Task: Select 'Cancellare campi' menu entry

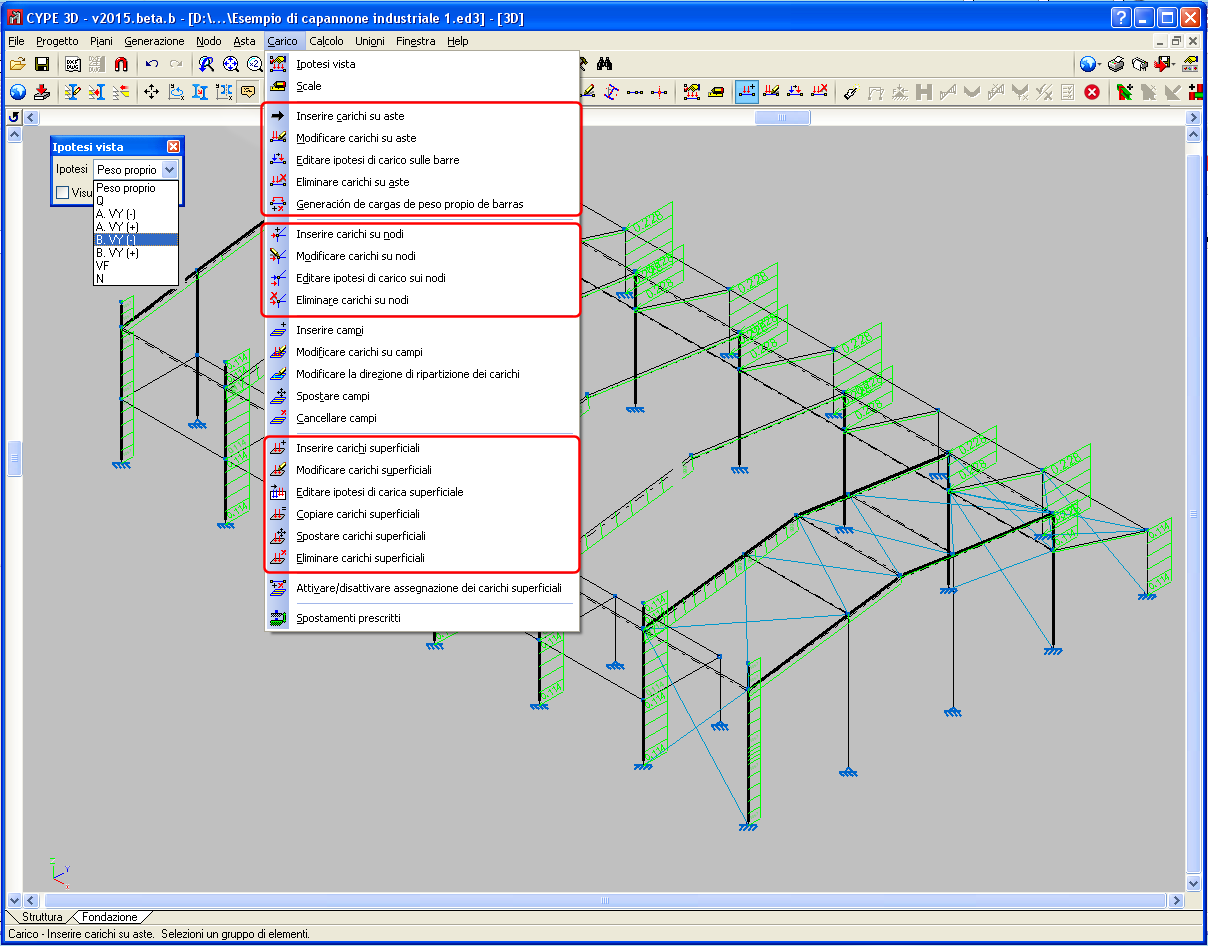Action: tap(423, 418)
